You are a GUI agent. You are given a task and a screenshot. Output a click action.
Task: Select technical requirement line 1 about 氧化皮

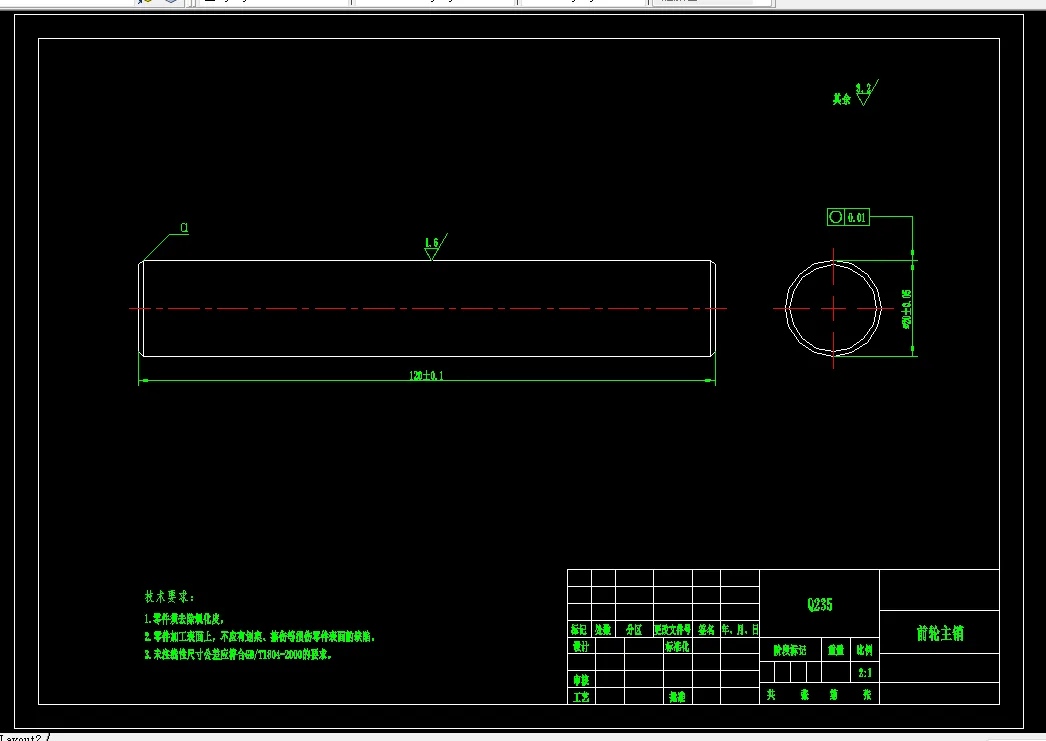(184, 619)
